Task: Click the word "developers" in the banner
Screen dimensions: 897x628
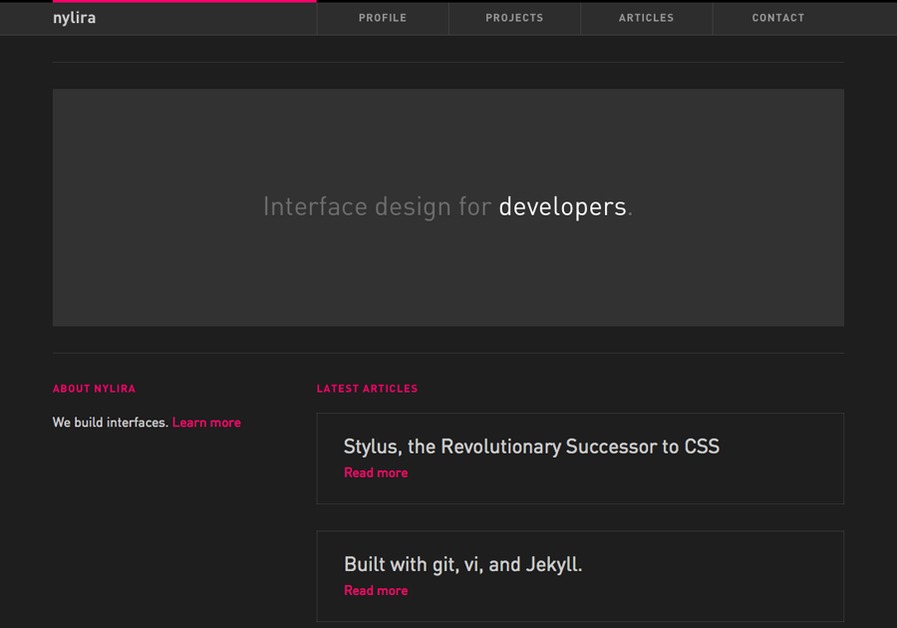Action: coord(562,206)
